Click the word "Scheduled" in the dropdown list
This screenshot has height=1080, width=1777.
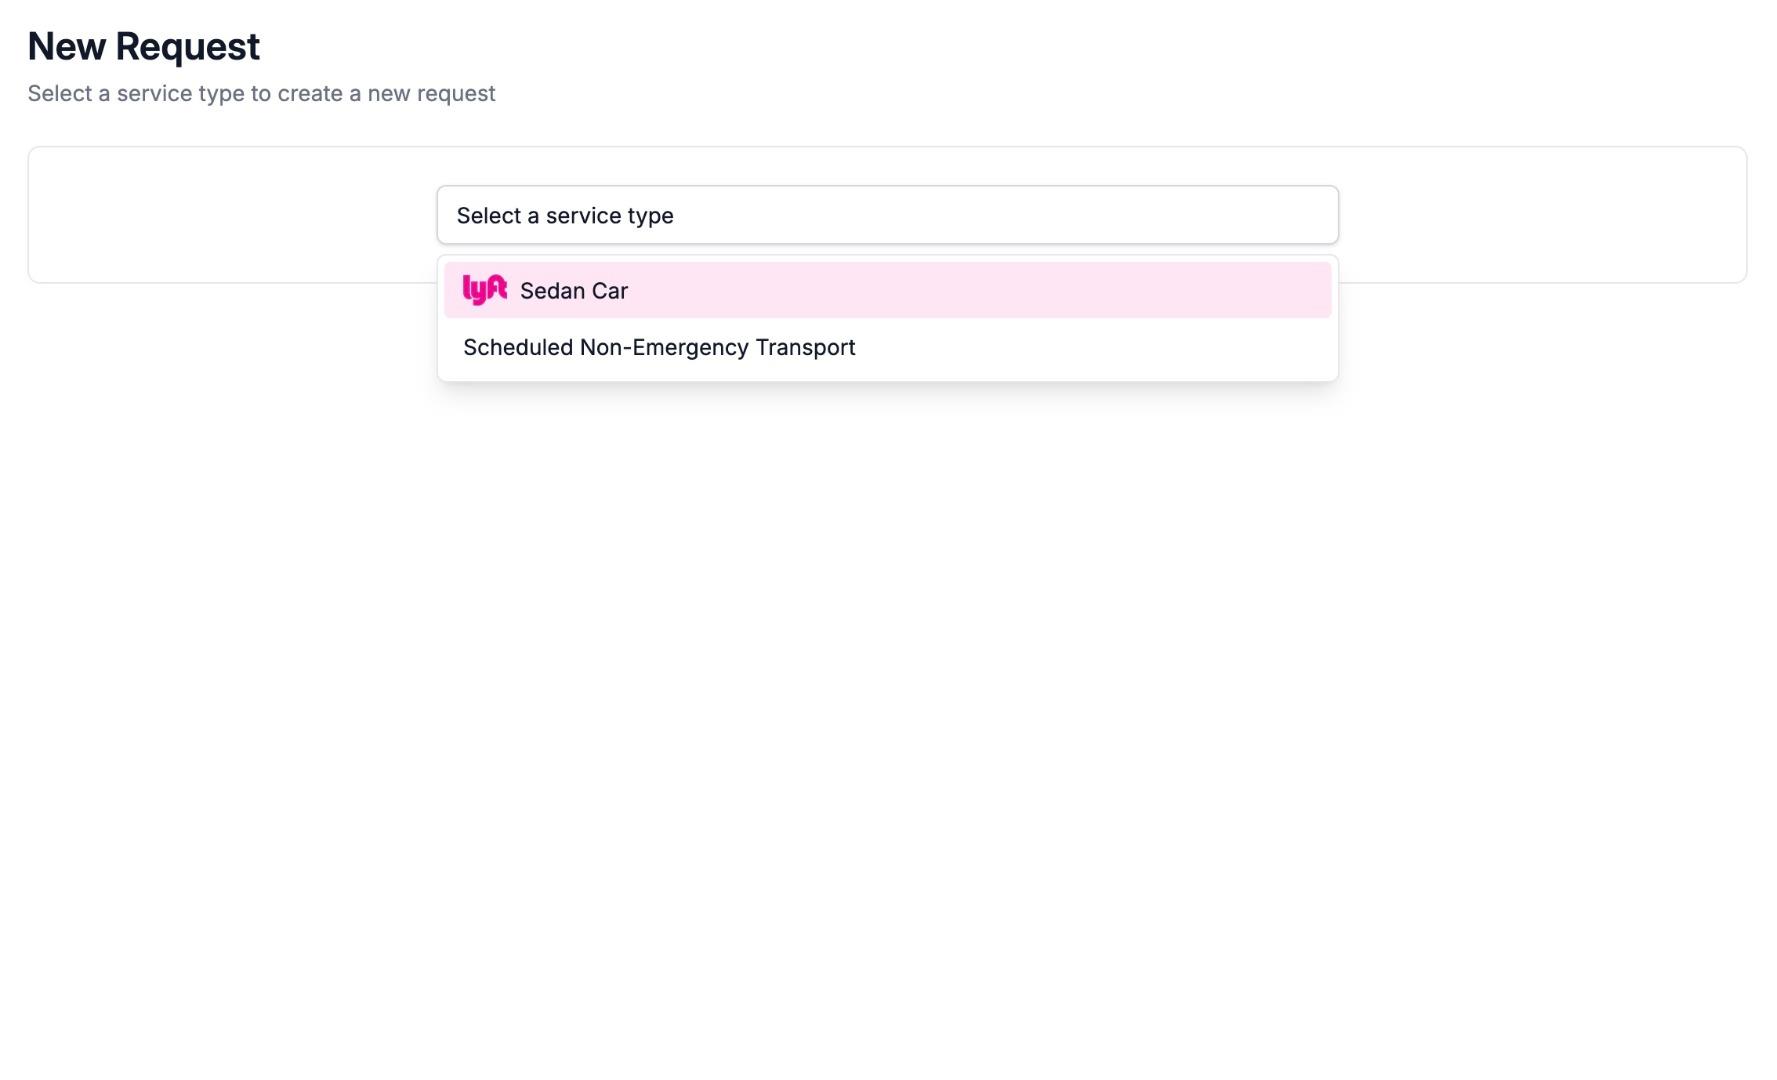coord(518,347)
